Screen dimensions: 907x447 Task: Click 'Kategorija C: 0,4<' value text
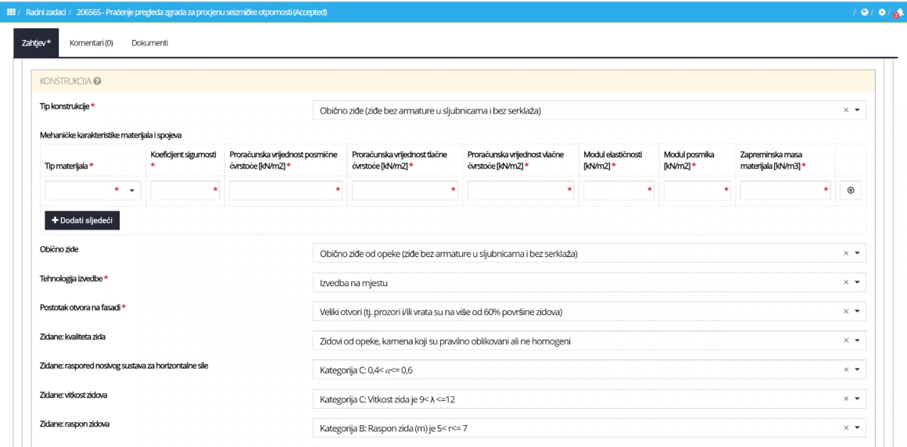coord(366,370)
